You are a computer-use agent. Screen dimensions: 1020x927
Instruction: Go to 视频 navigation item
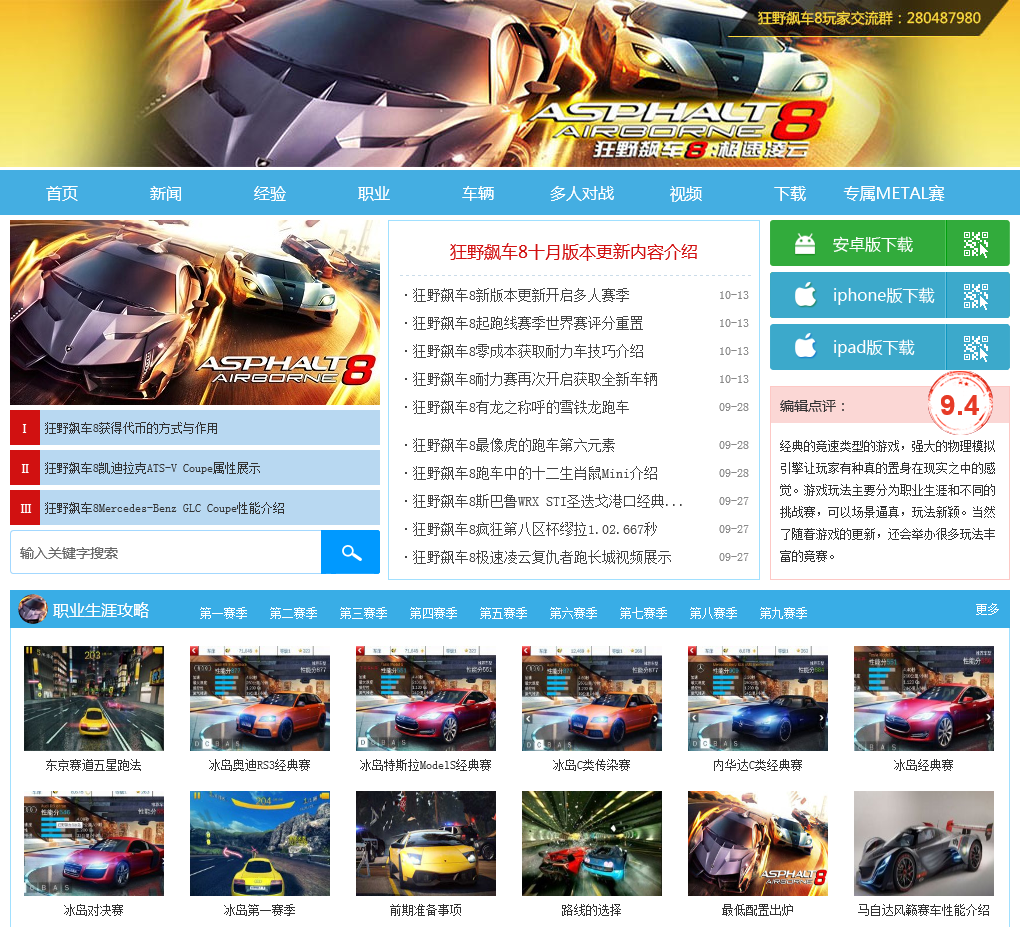[686, 193]
